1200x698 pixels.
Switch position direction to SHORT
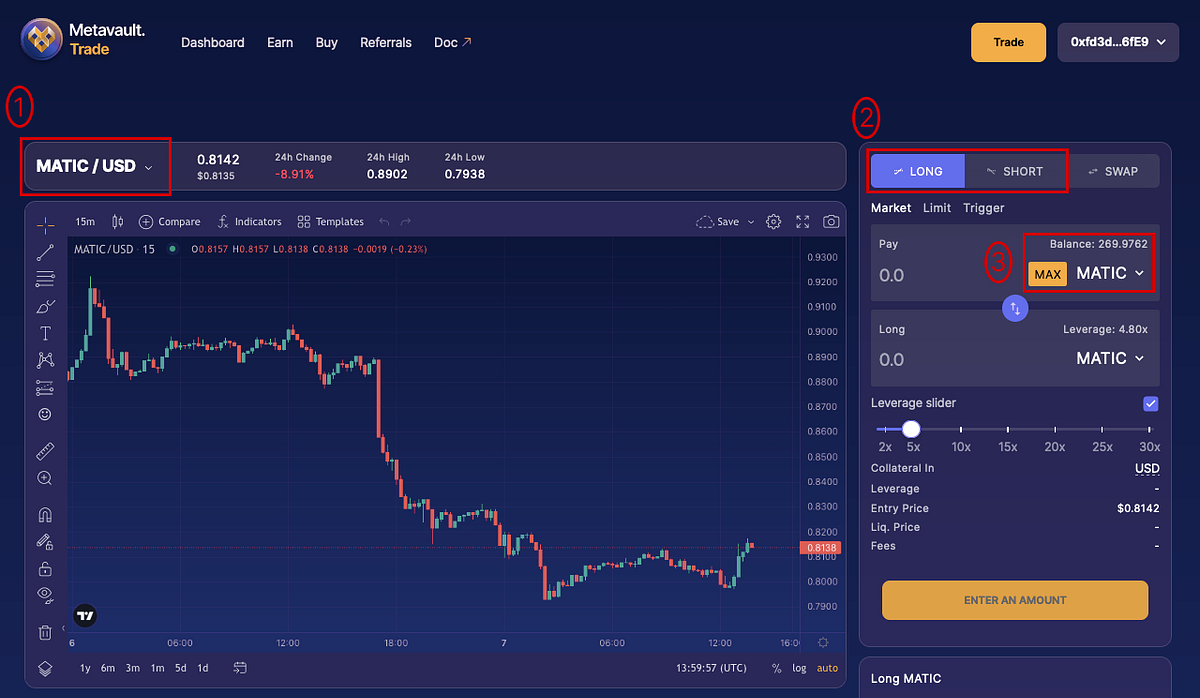tap(1016, 171)
